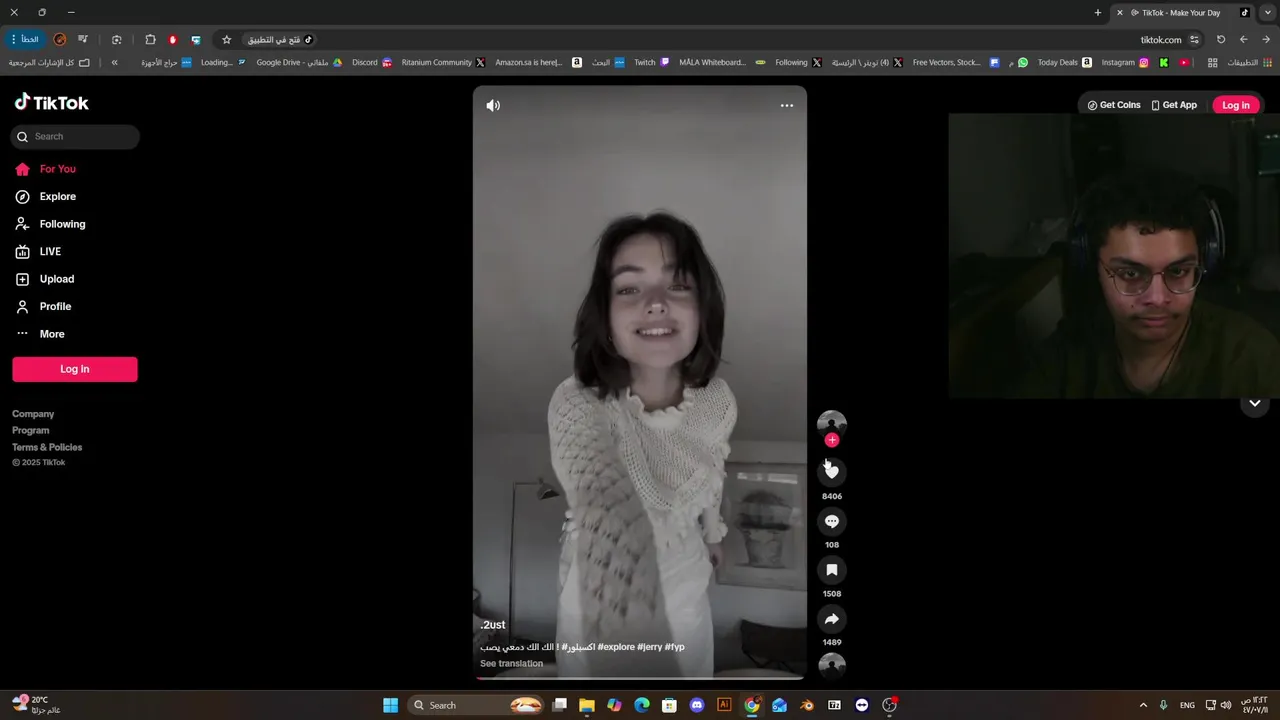This screenshot has height=720, width=1280.
Task: Open the Instagram bookmark
Action: (1125, 62)
